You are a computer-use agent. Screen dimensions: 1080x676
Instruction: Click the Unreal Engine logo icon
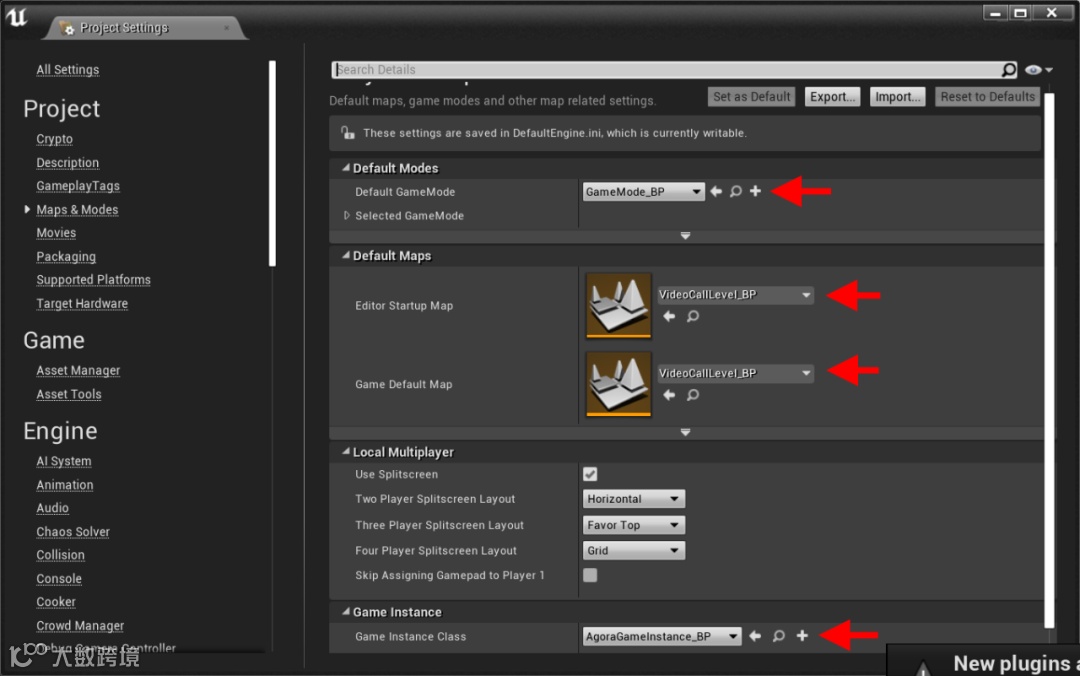point(17,17)
